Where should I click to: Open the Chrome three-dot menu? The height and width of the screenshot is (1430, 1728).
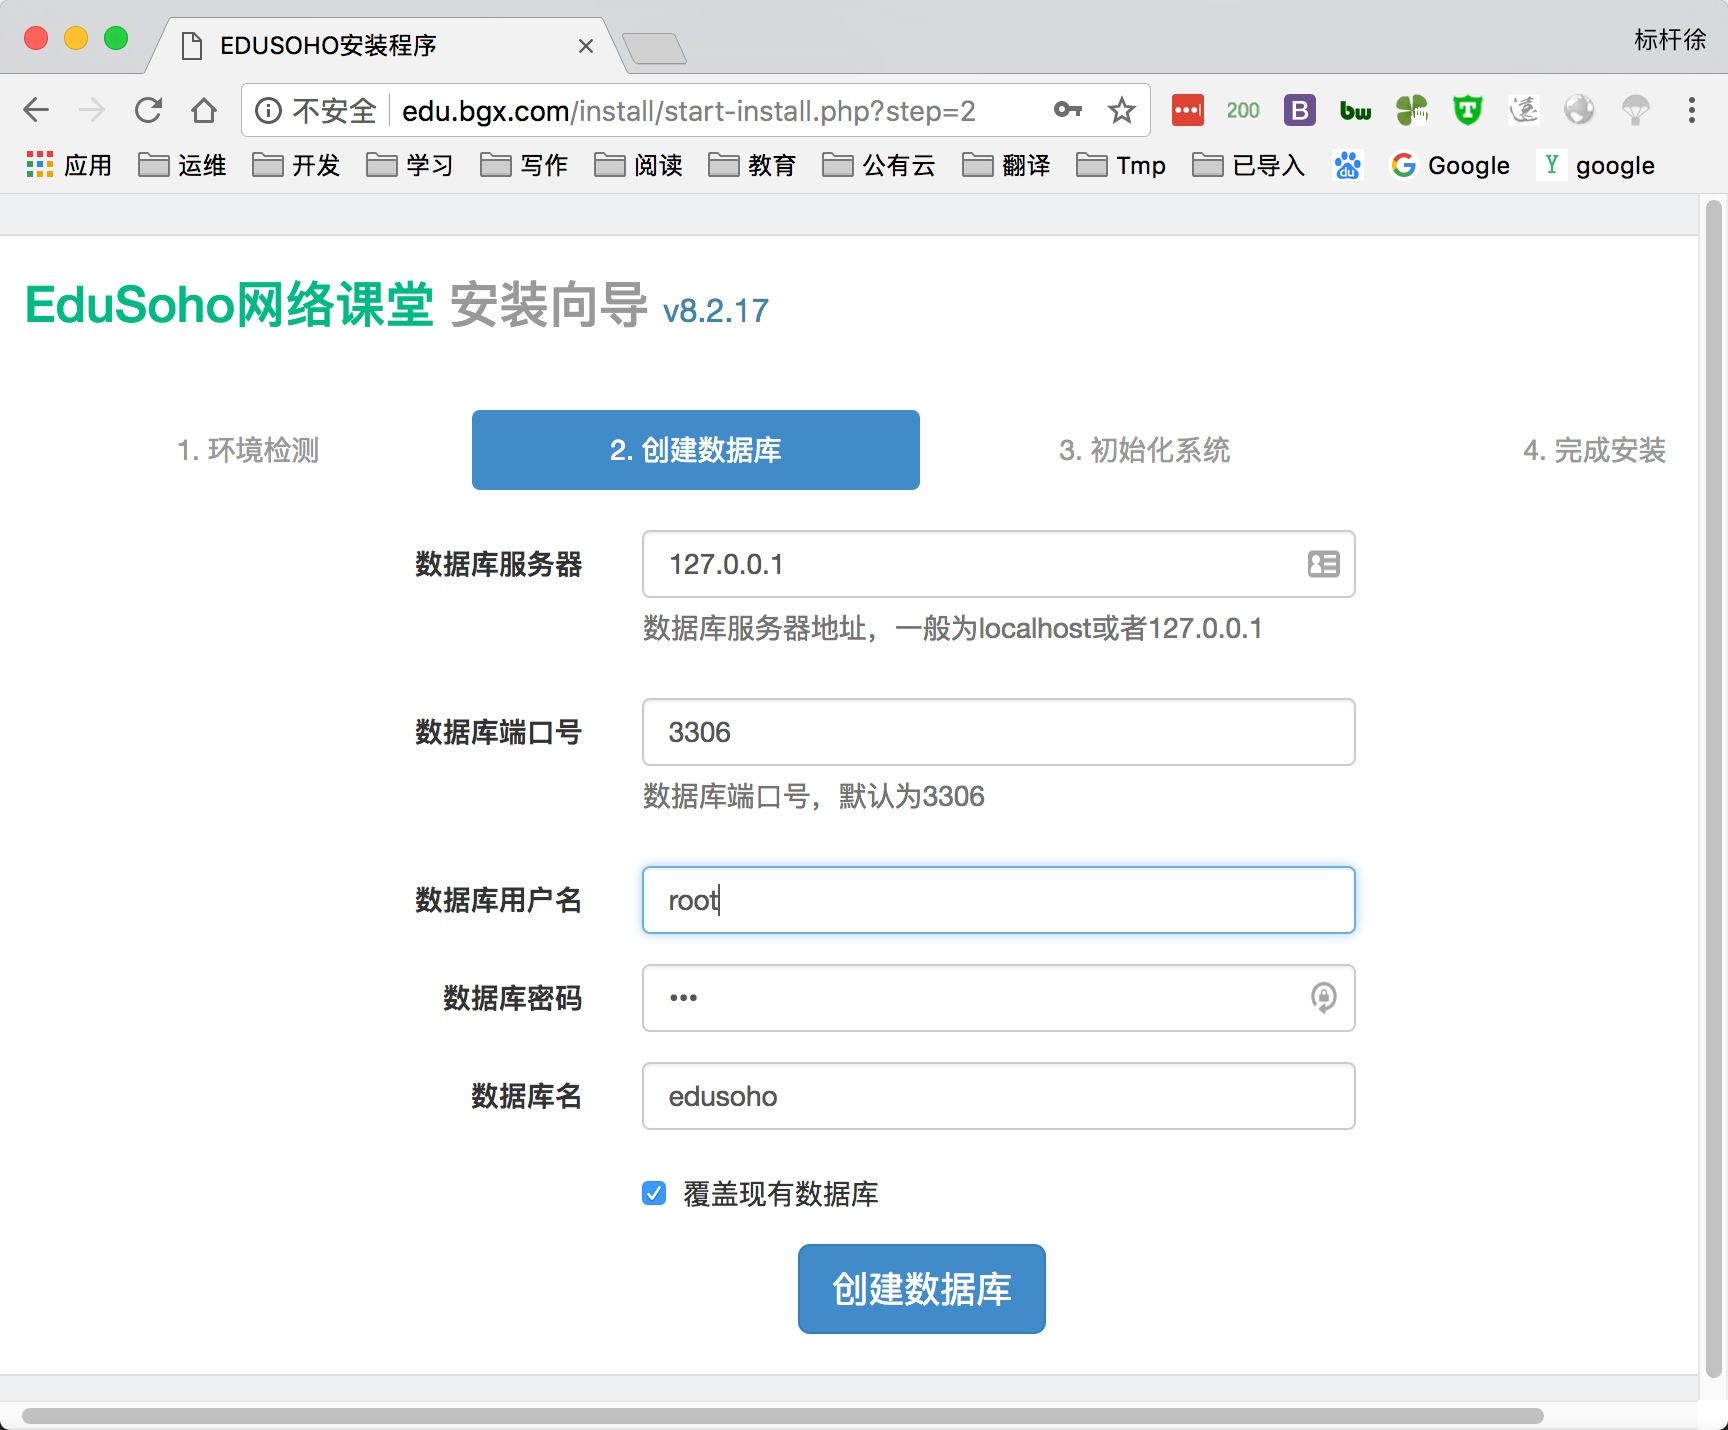[1692, 110]
